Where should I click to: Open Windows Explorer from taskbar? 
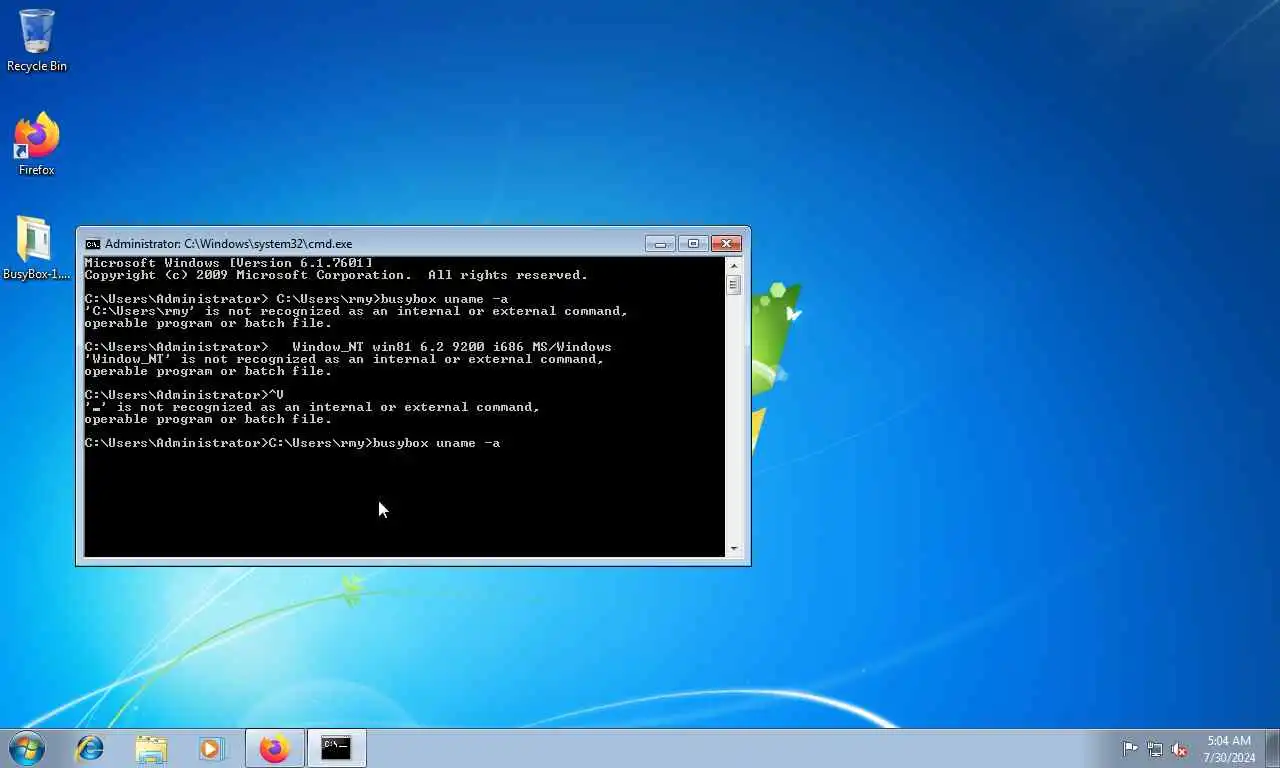coord(151,748)
